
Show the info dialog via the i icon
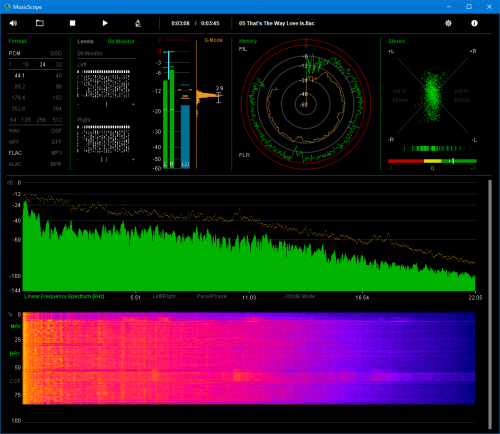click(x=474, y=23)
